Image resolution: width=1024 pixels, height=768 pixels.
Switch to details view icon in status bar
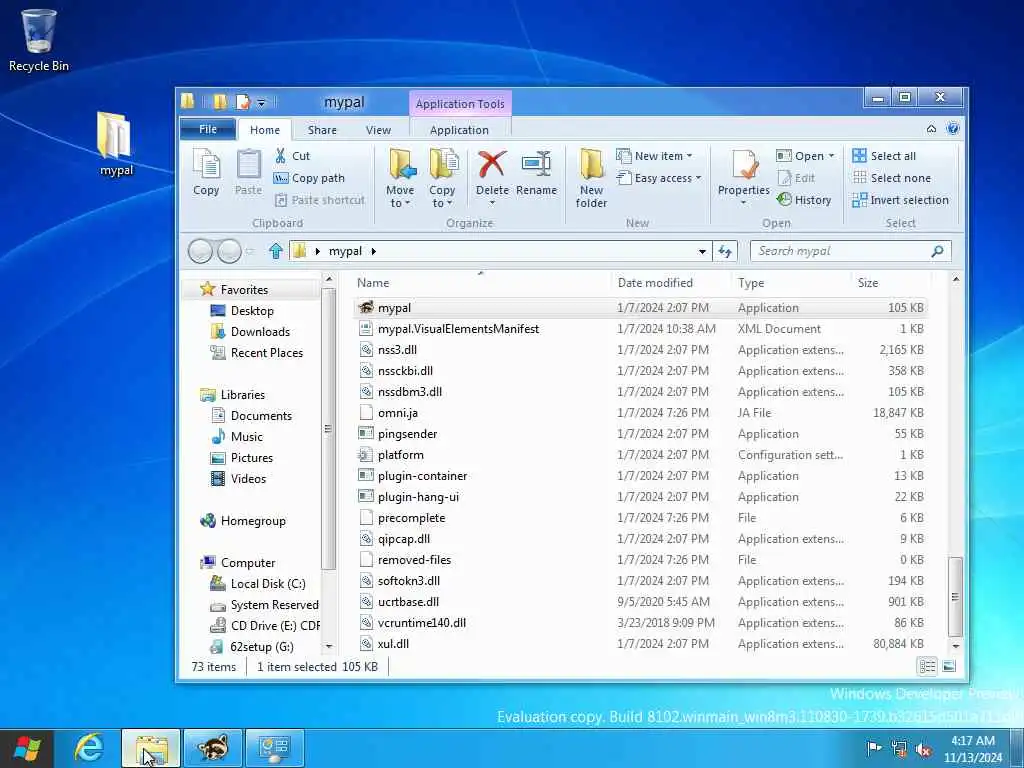point(927,666)
